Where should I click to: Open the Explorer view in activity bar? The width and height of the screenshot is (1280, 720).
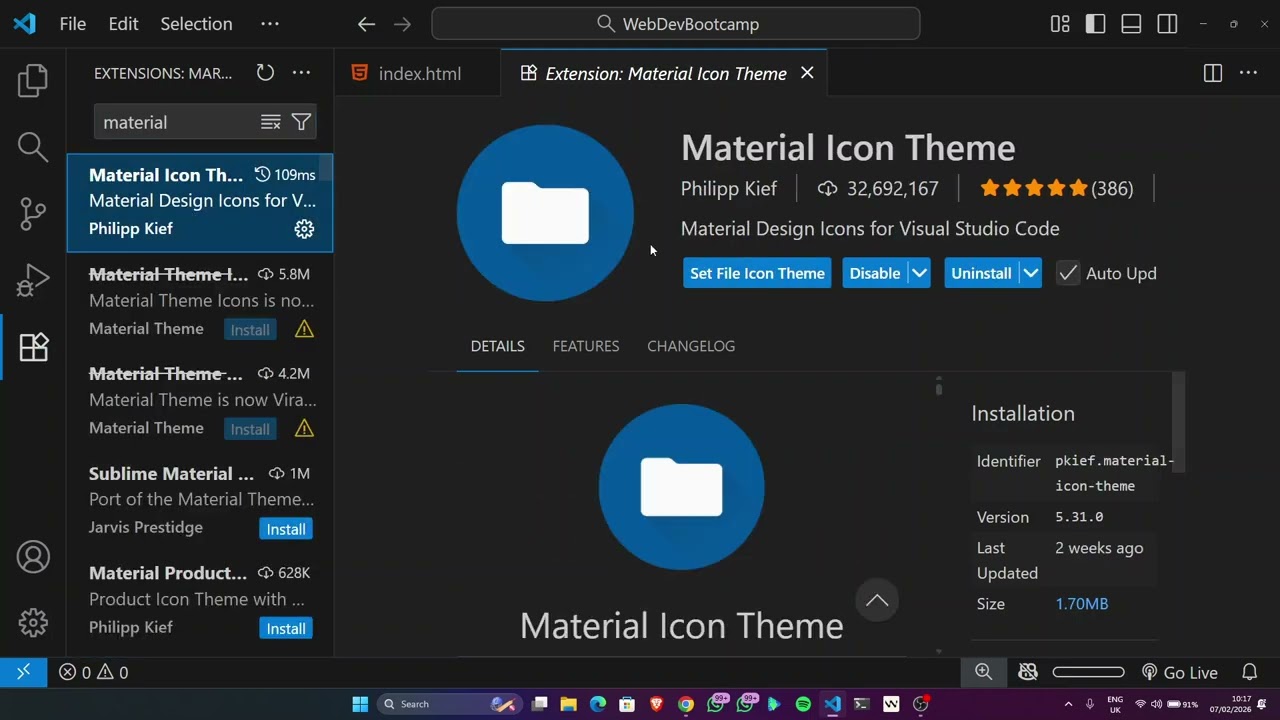pyautogui.click(x=33, y=80)
